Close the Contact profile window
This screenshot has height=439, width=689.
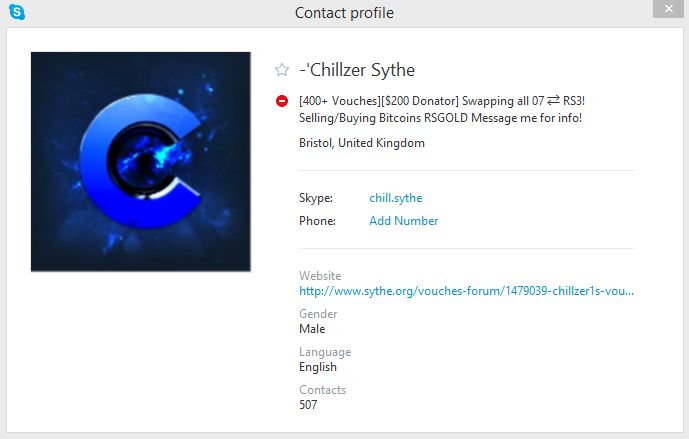668,9
